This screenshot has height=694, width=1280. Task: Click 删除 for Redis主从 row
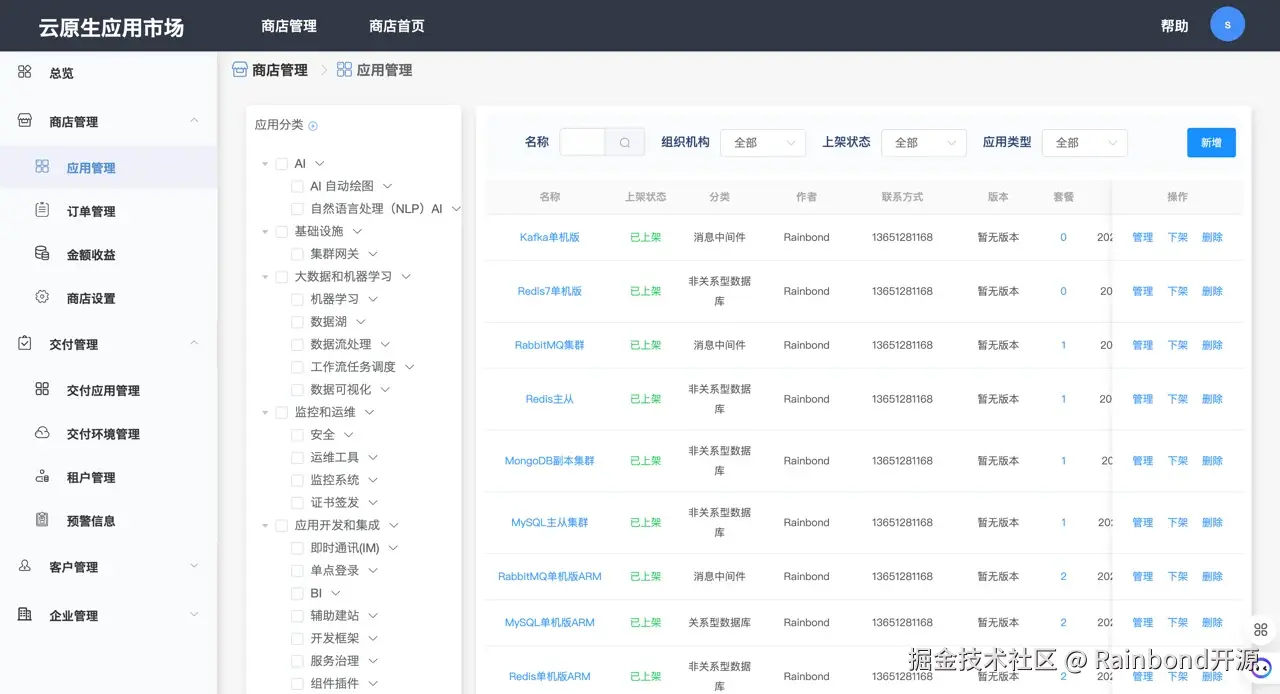tap(1212, 400)
